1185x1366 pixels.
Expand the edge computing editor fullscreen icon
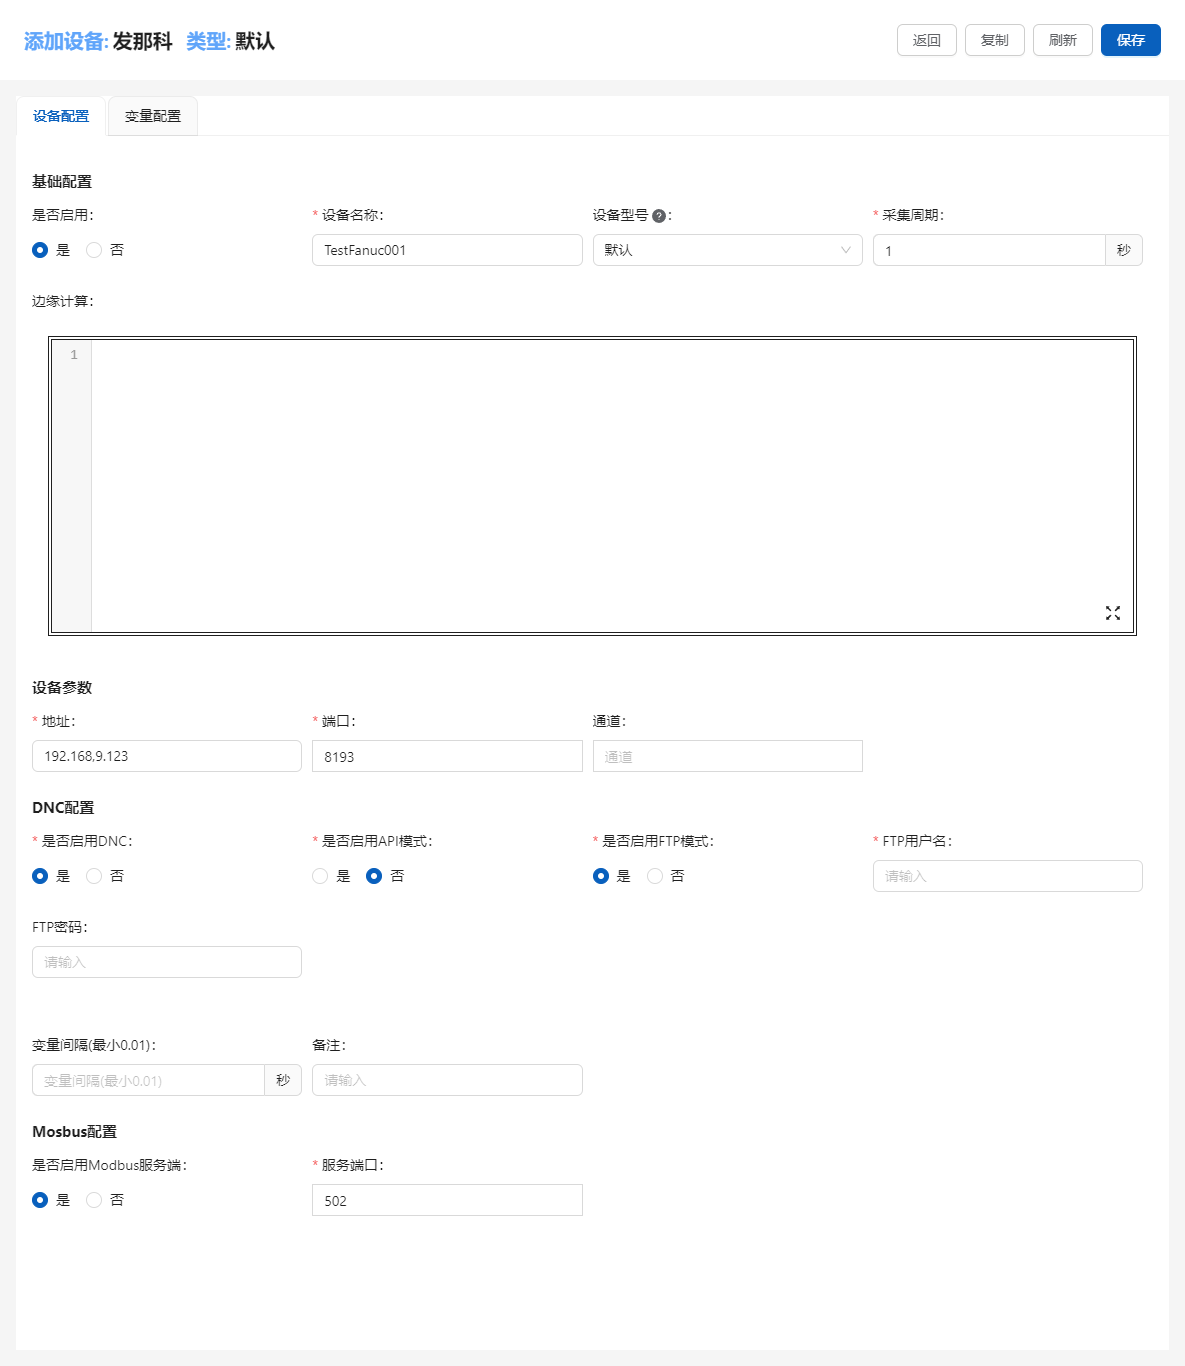pos(1112,613)
